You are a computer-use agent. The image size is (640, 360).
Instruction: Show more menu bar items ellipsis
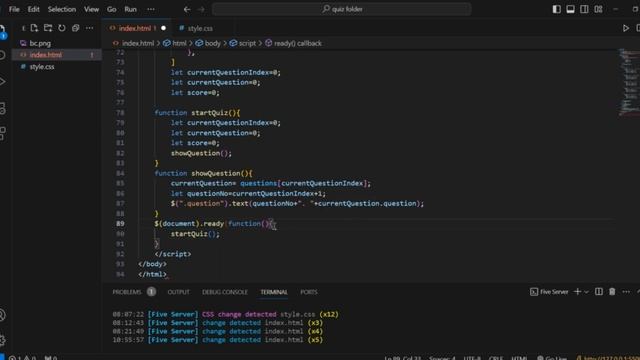151,9
